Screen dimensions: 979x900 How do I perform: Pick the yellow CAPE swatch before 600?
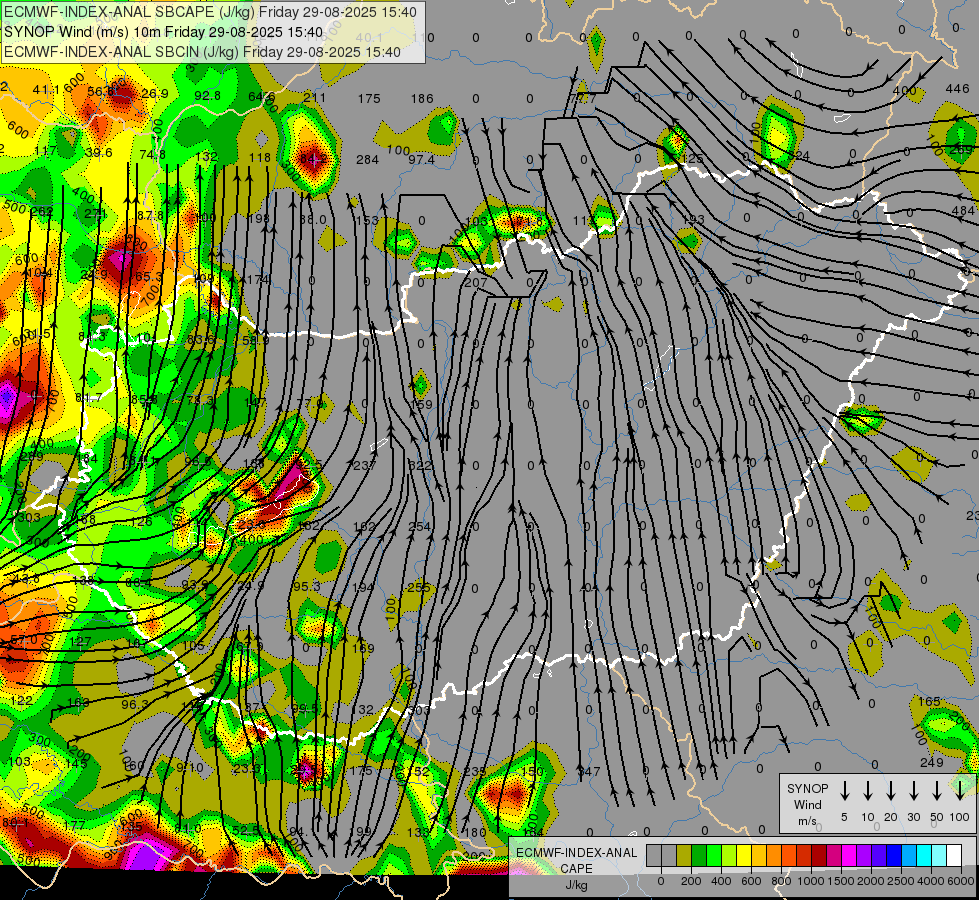(744, 855)
